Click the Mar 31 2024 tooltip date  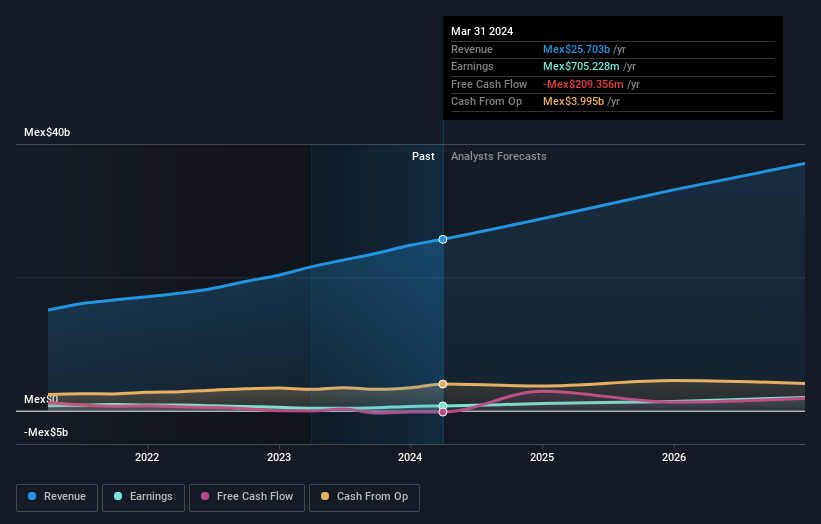[x=482, y=31]
